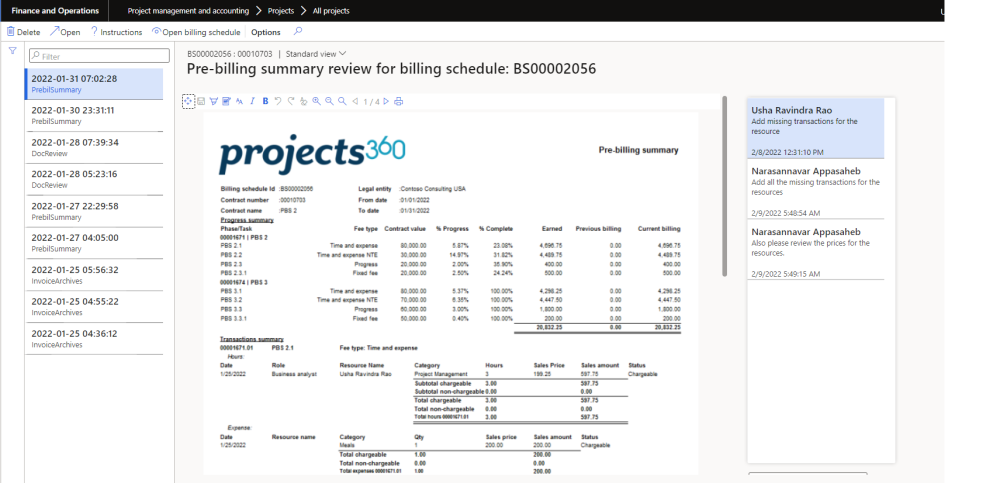Select the 2022-01-31 07:02:28 PrebilSummary record
The image size is (1000, 483).
94,84
